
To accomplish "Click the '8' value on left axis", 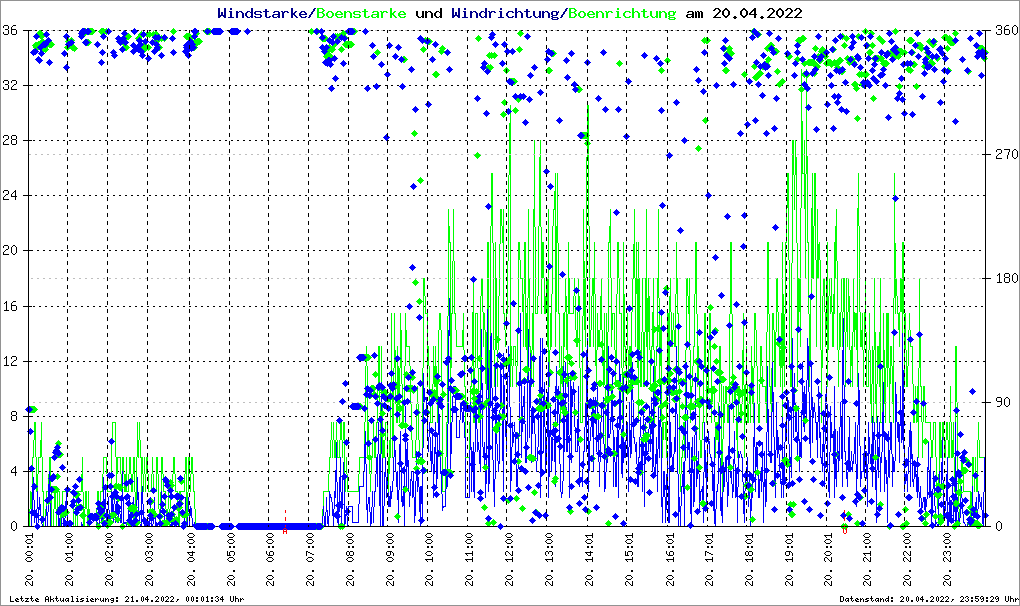I will click(x=14, y=416).
